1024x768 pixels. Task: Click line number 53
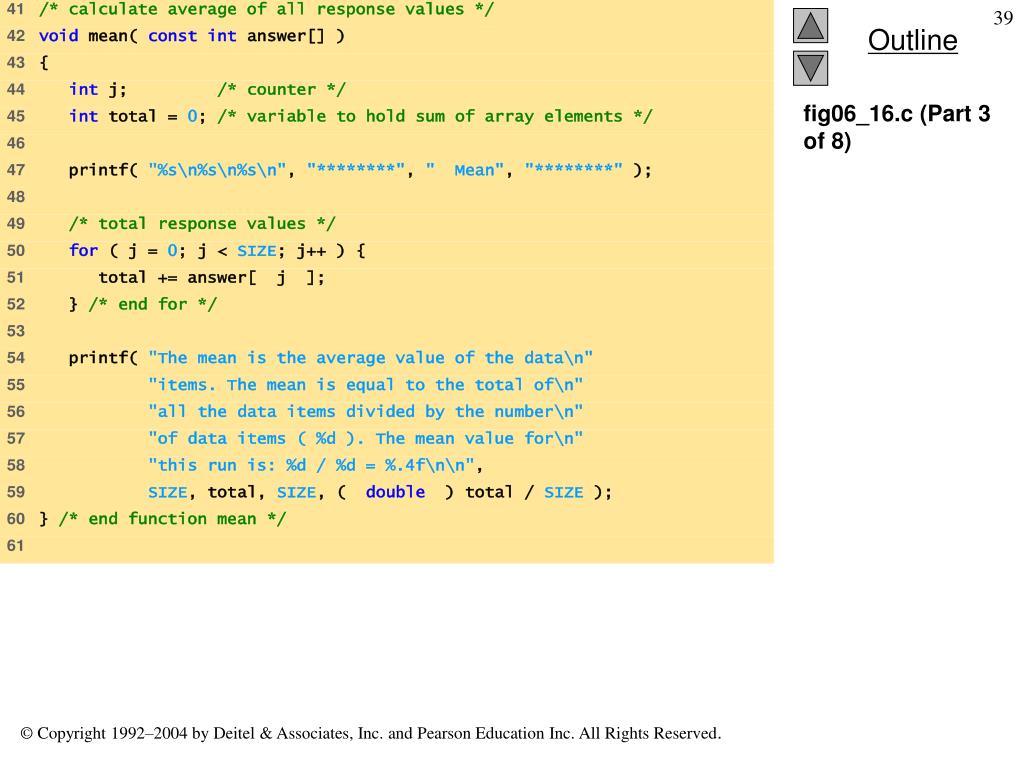(x=16, y=331)
